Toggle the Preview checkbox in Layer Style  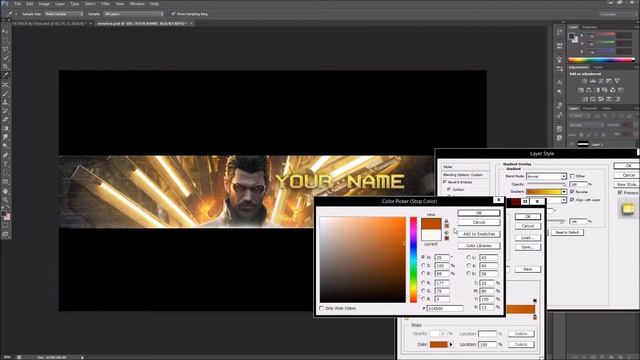point(620,192)
